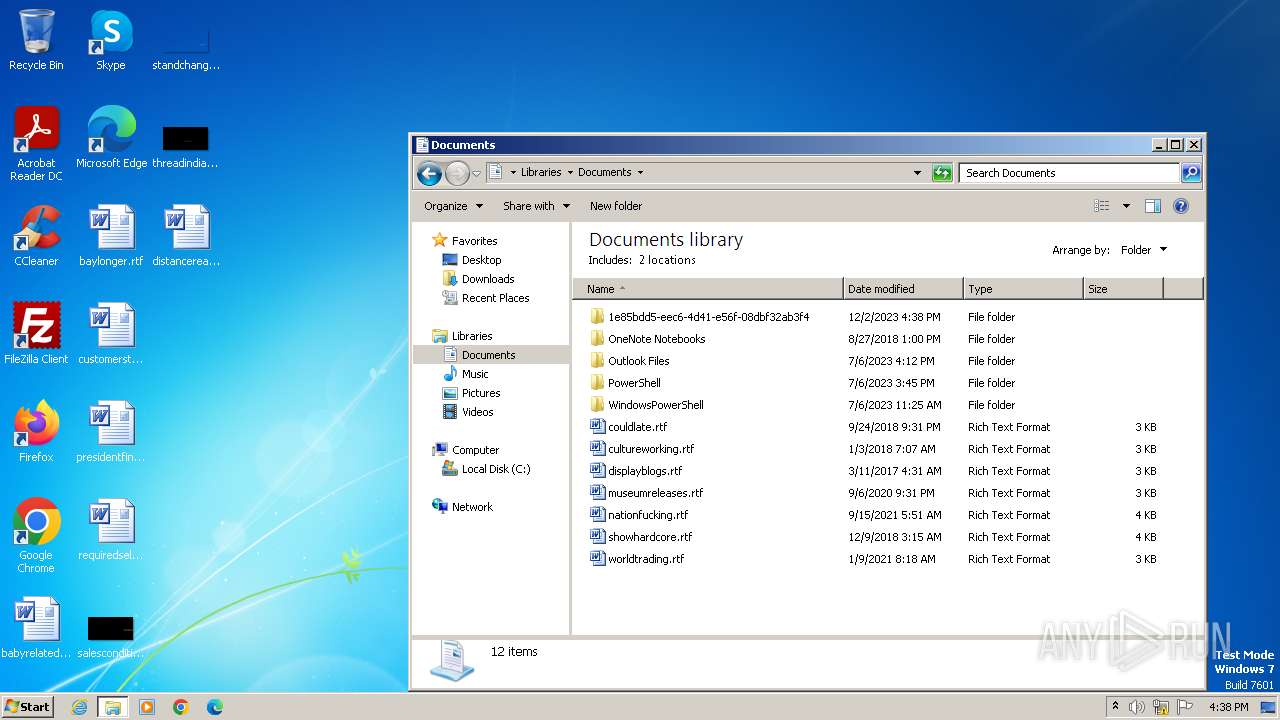
Task: Sort by Name column header
Action: [x=707, y=289]
